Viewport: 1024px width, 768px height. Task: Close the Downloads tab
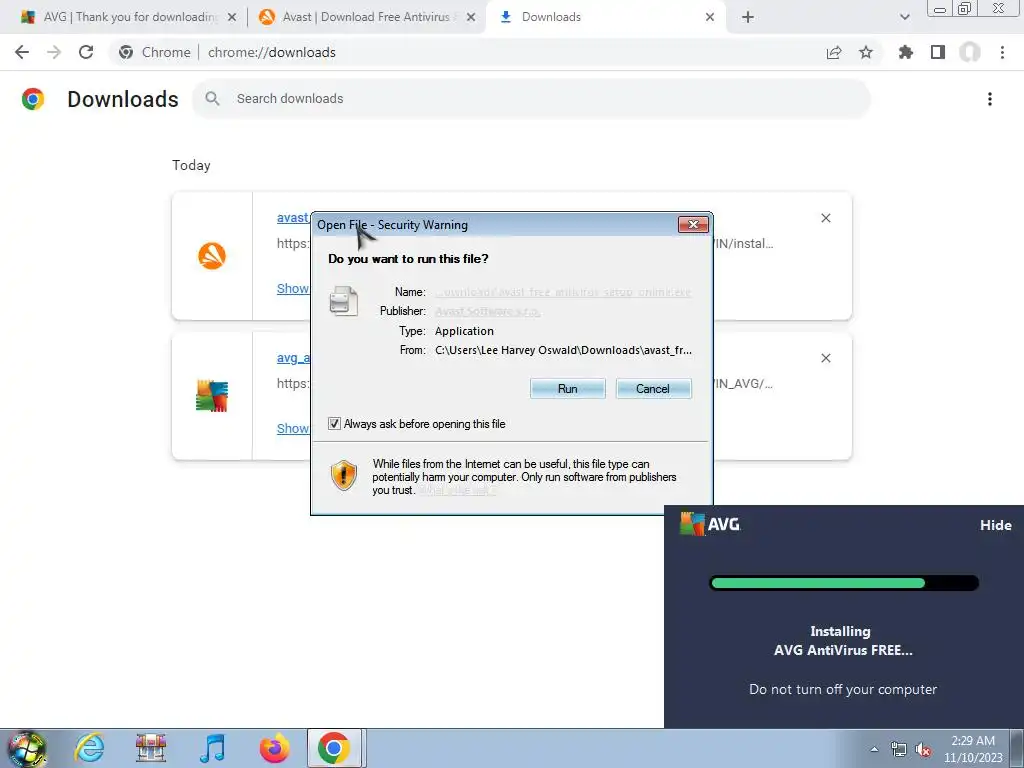(710, 17)
